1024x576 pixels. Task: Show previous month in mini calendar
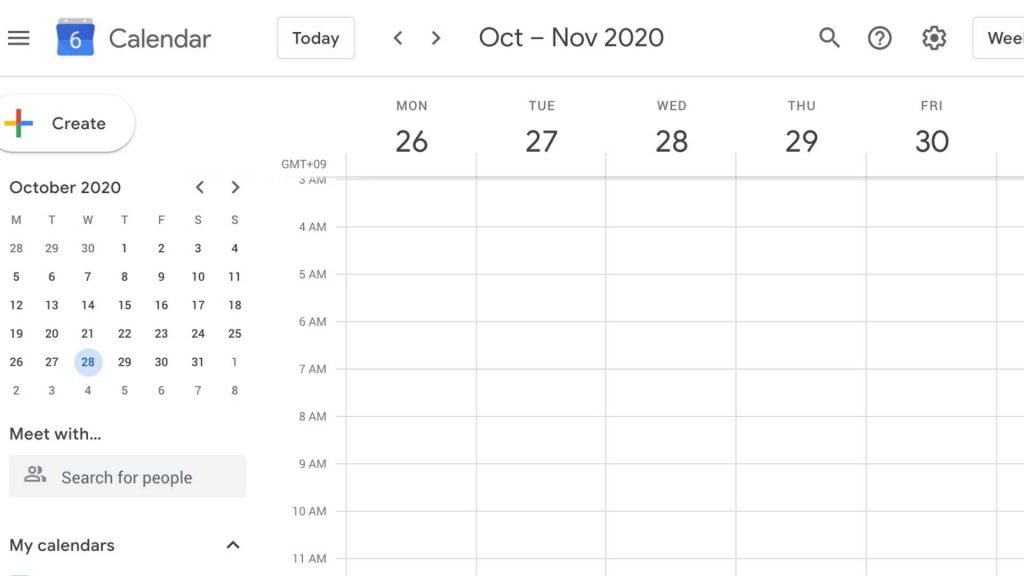[x=200, y=187]
